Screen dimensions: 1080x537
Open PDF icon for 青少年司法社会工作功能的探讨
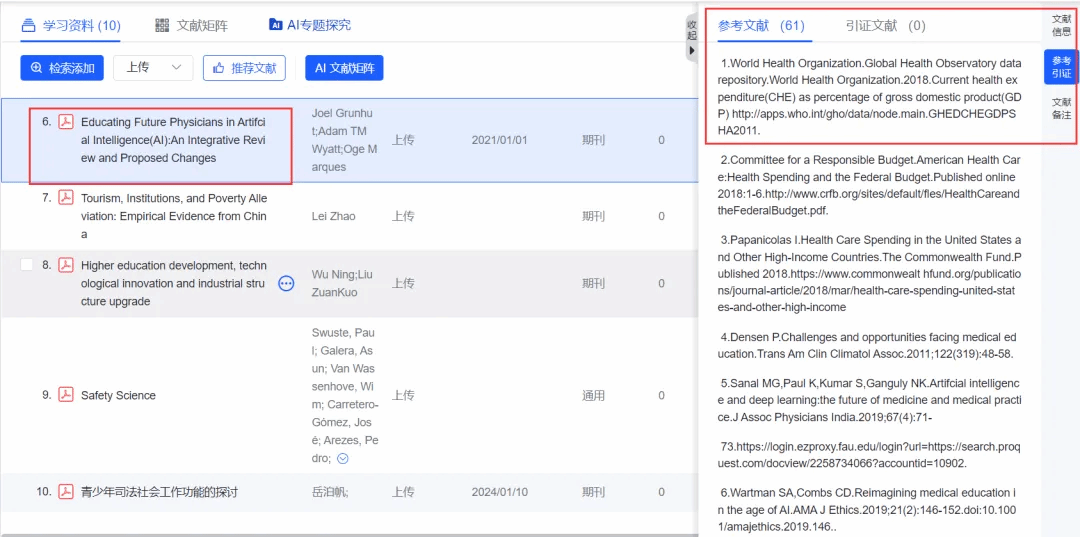[66, 491]
